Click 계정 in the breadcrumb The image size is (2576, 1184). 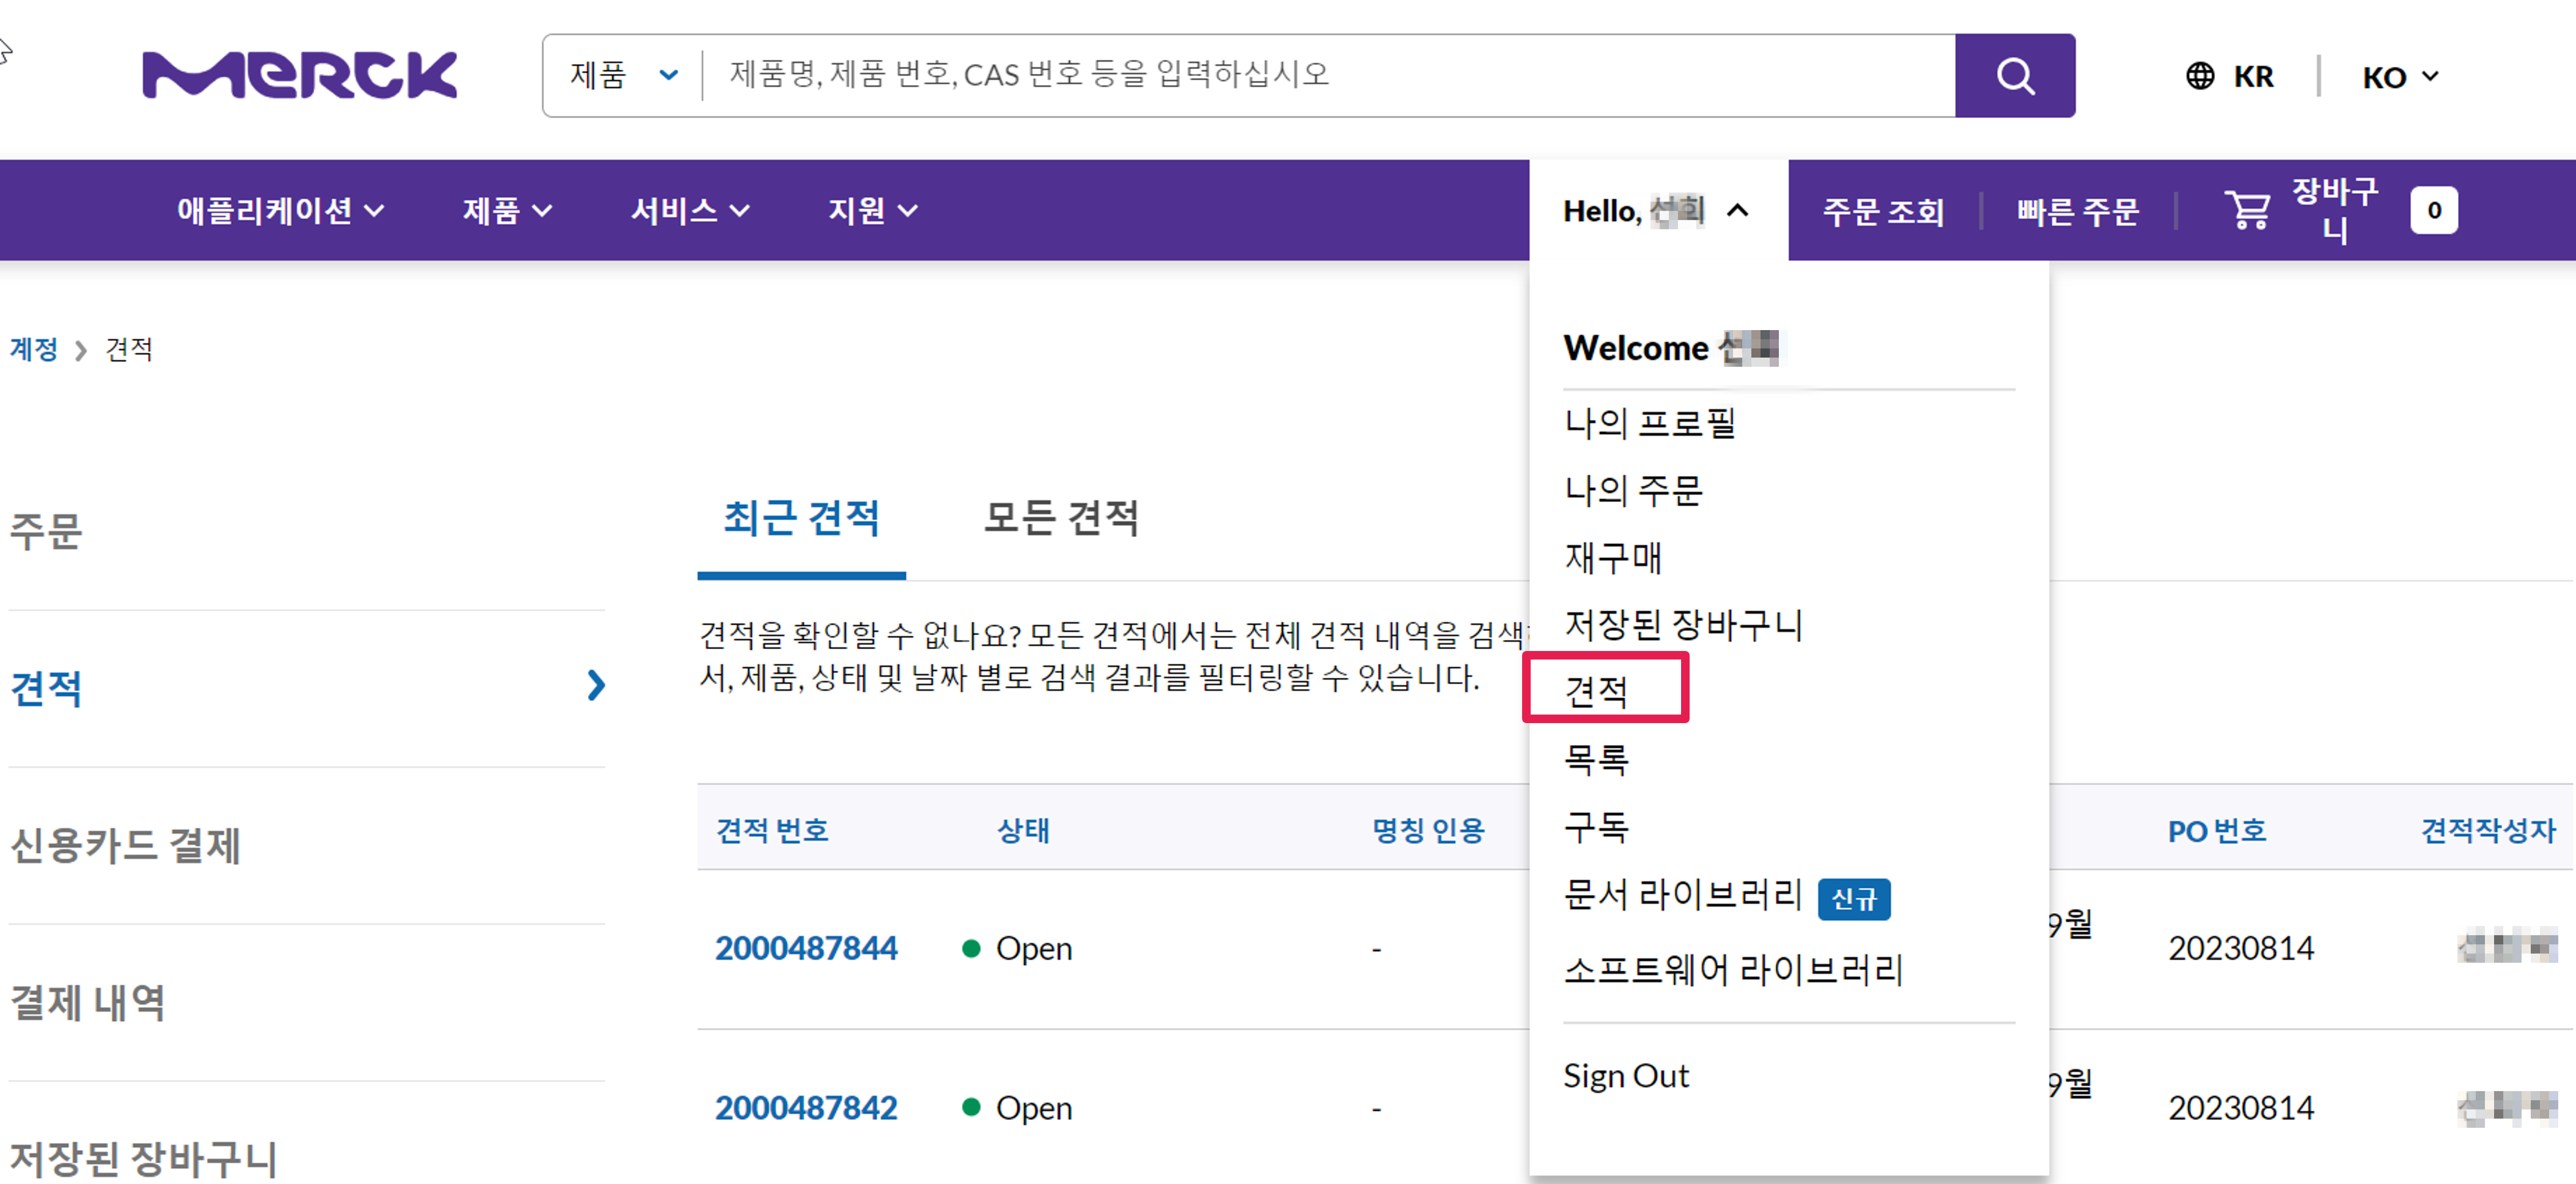34,349
